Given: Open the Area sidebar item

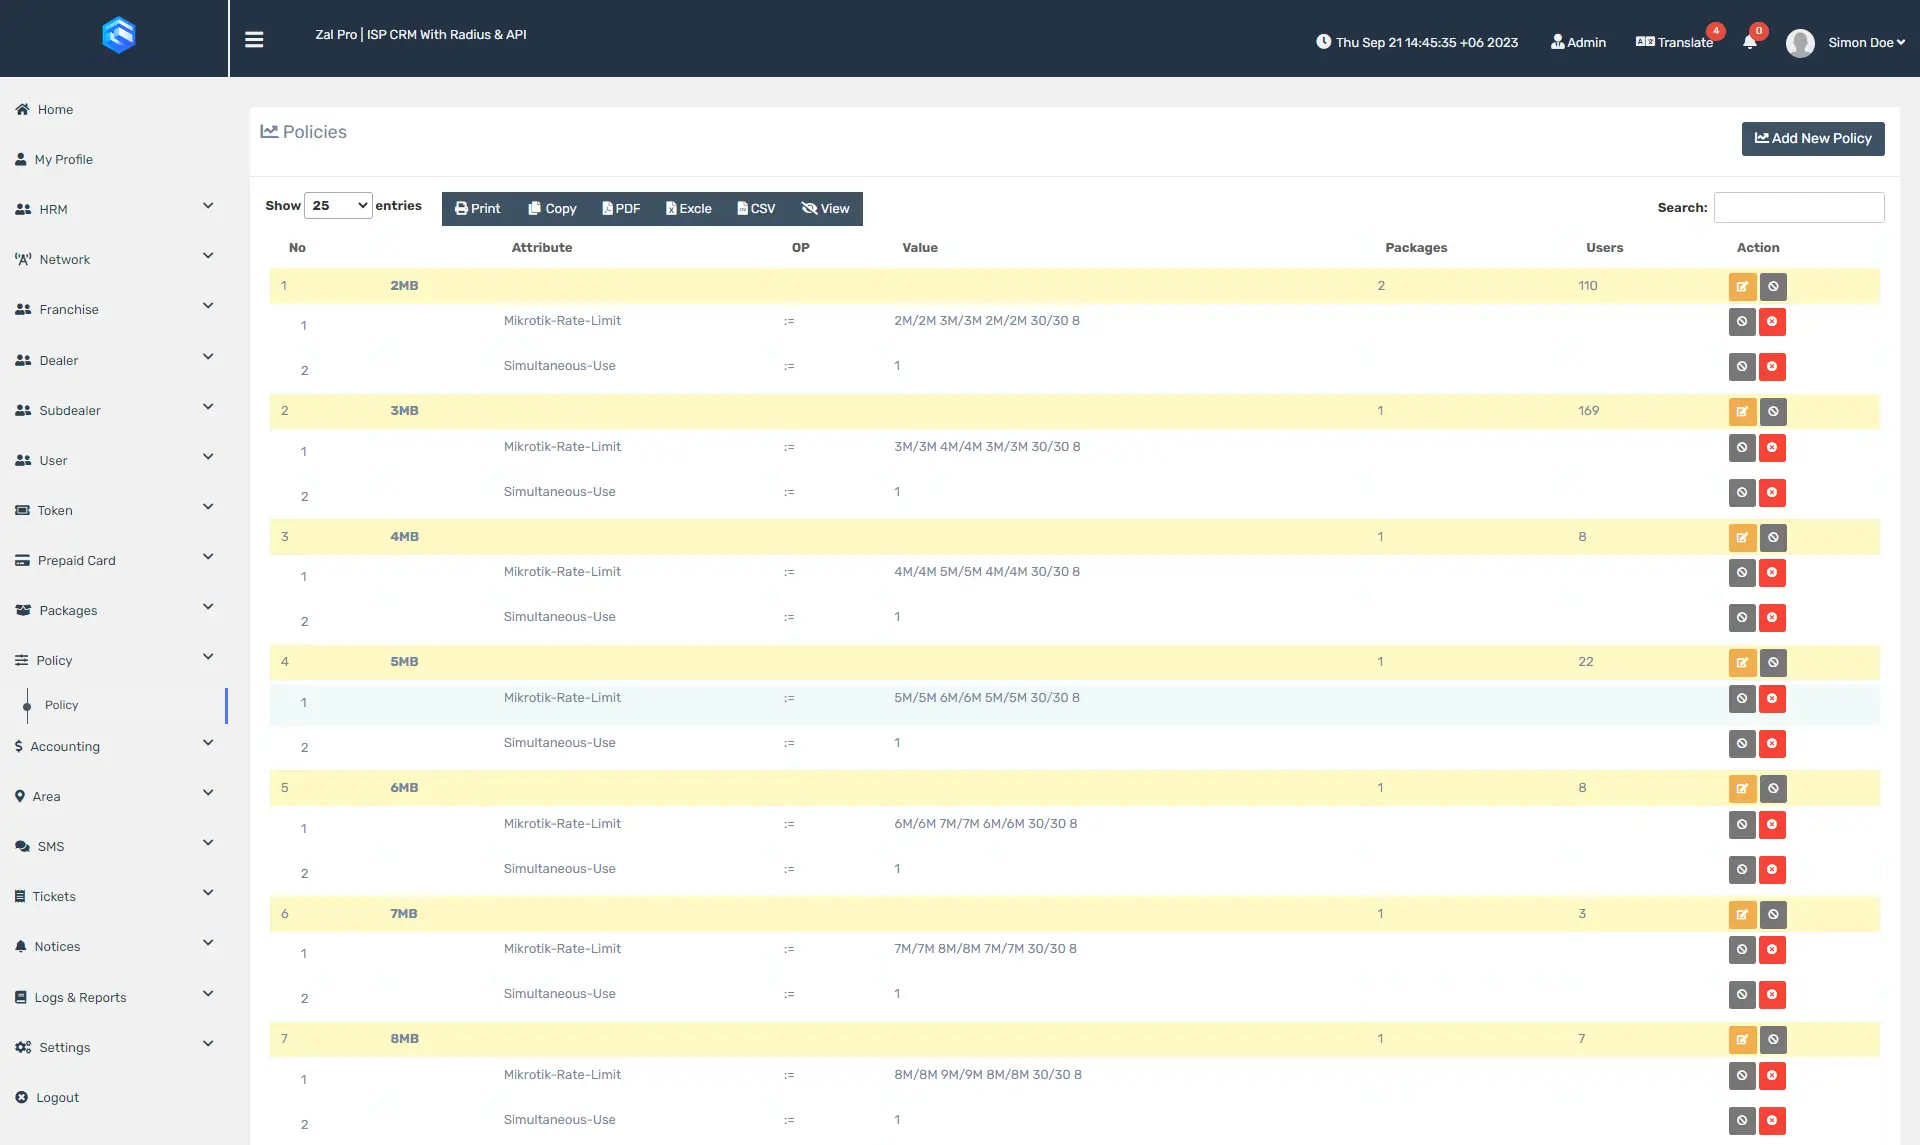Looking at the screenshot, I should (x=114, y=796).
